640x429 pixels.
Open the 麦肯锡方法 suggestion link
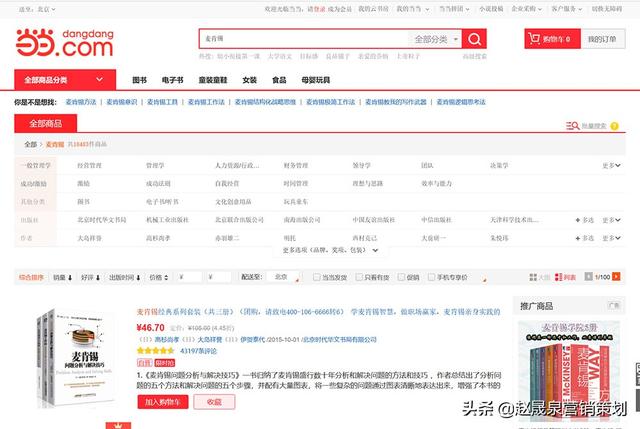click(x=81, y=102)
